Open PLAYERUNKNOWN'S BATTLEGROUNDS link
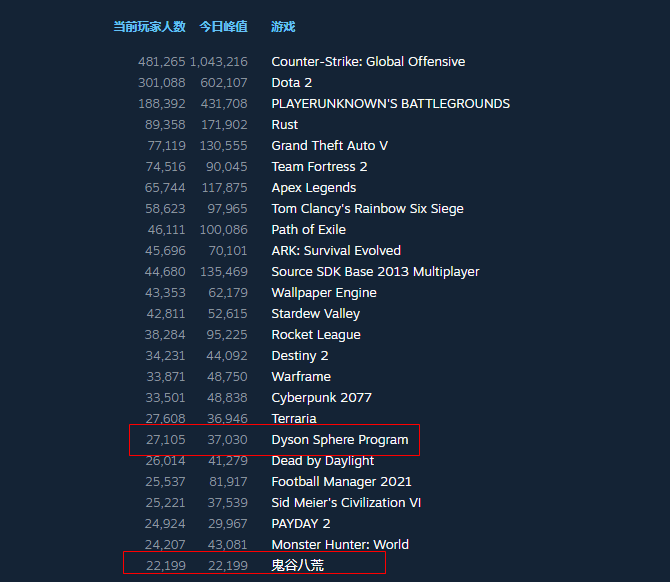Viewport: 670px width, 582px height. point(391,103)
